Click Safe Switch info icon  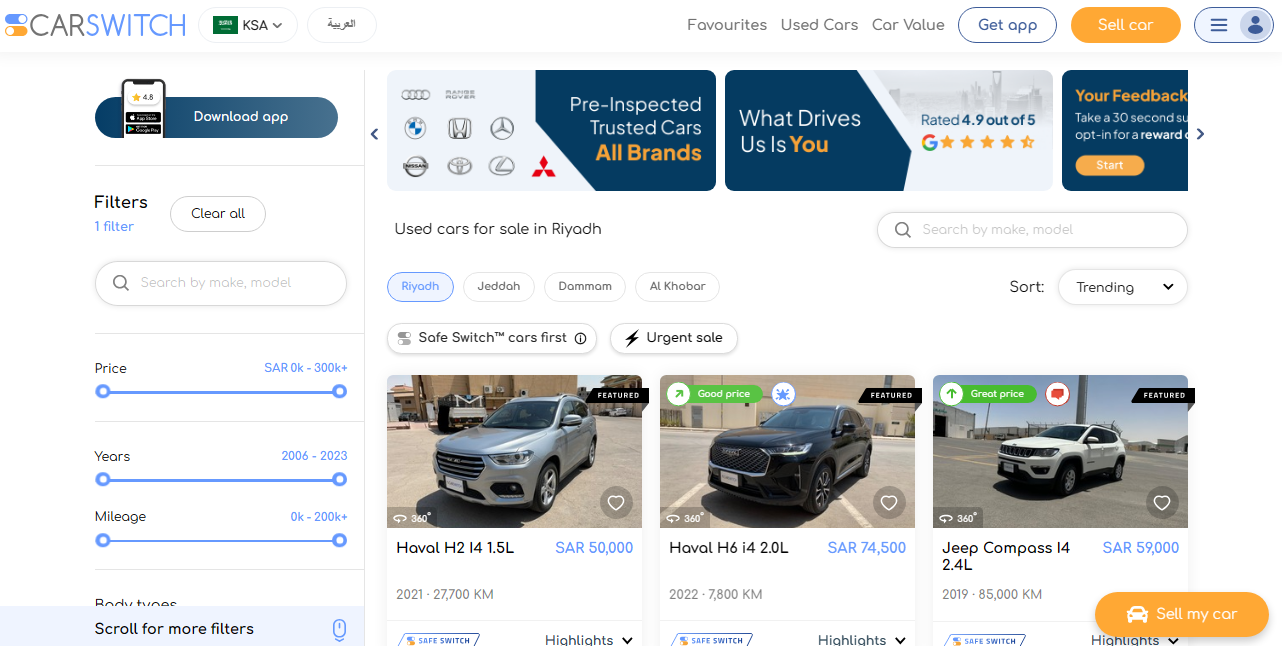[x=580, y=338]
